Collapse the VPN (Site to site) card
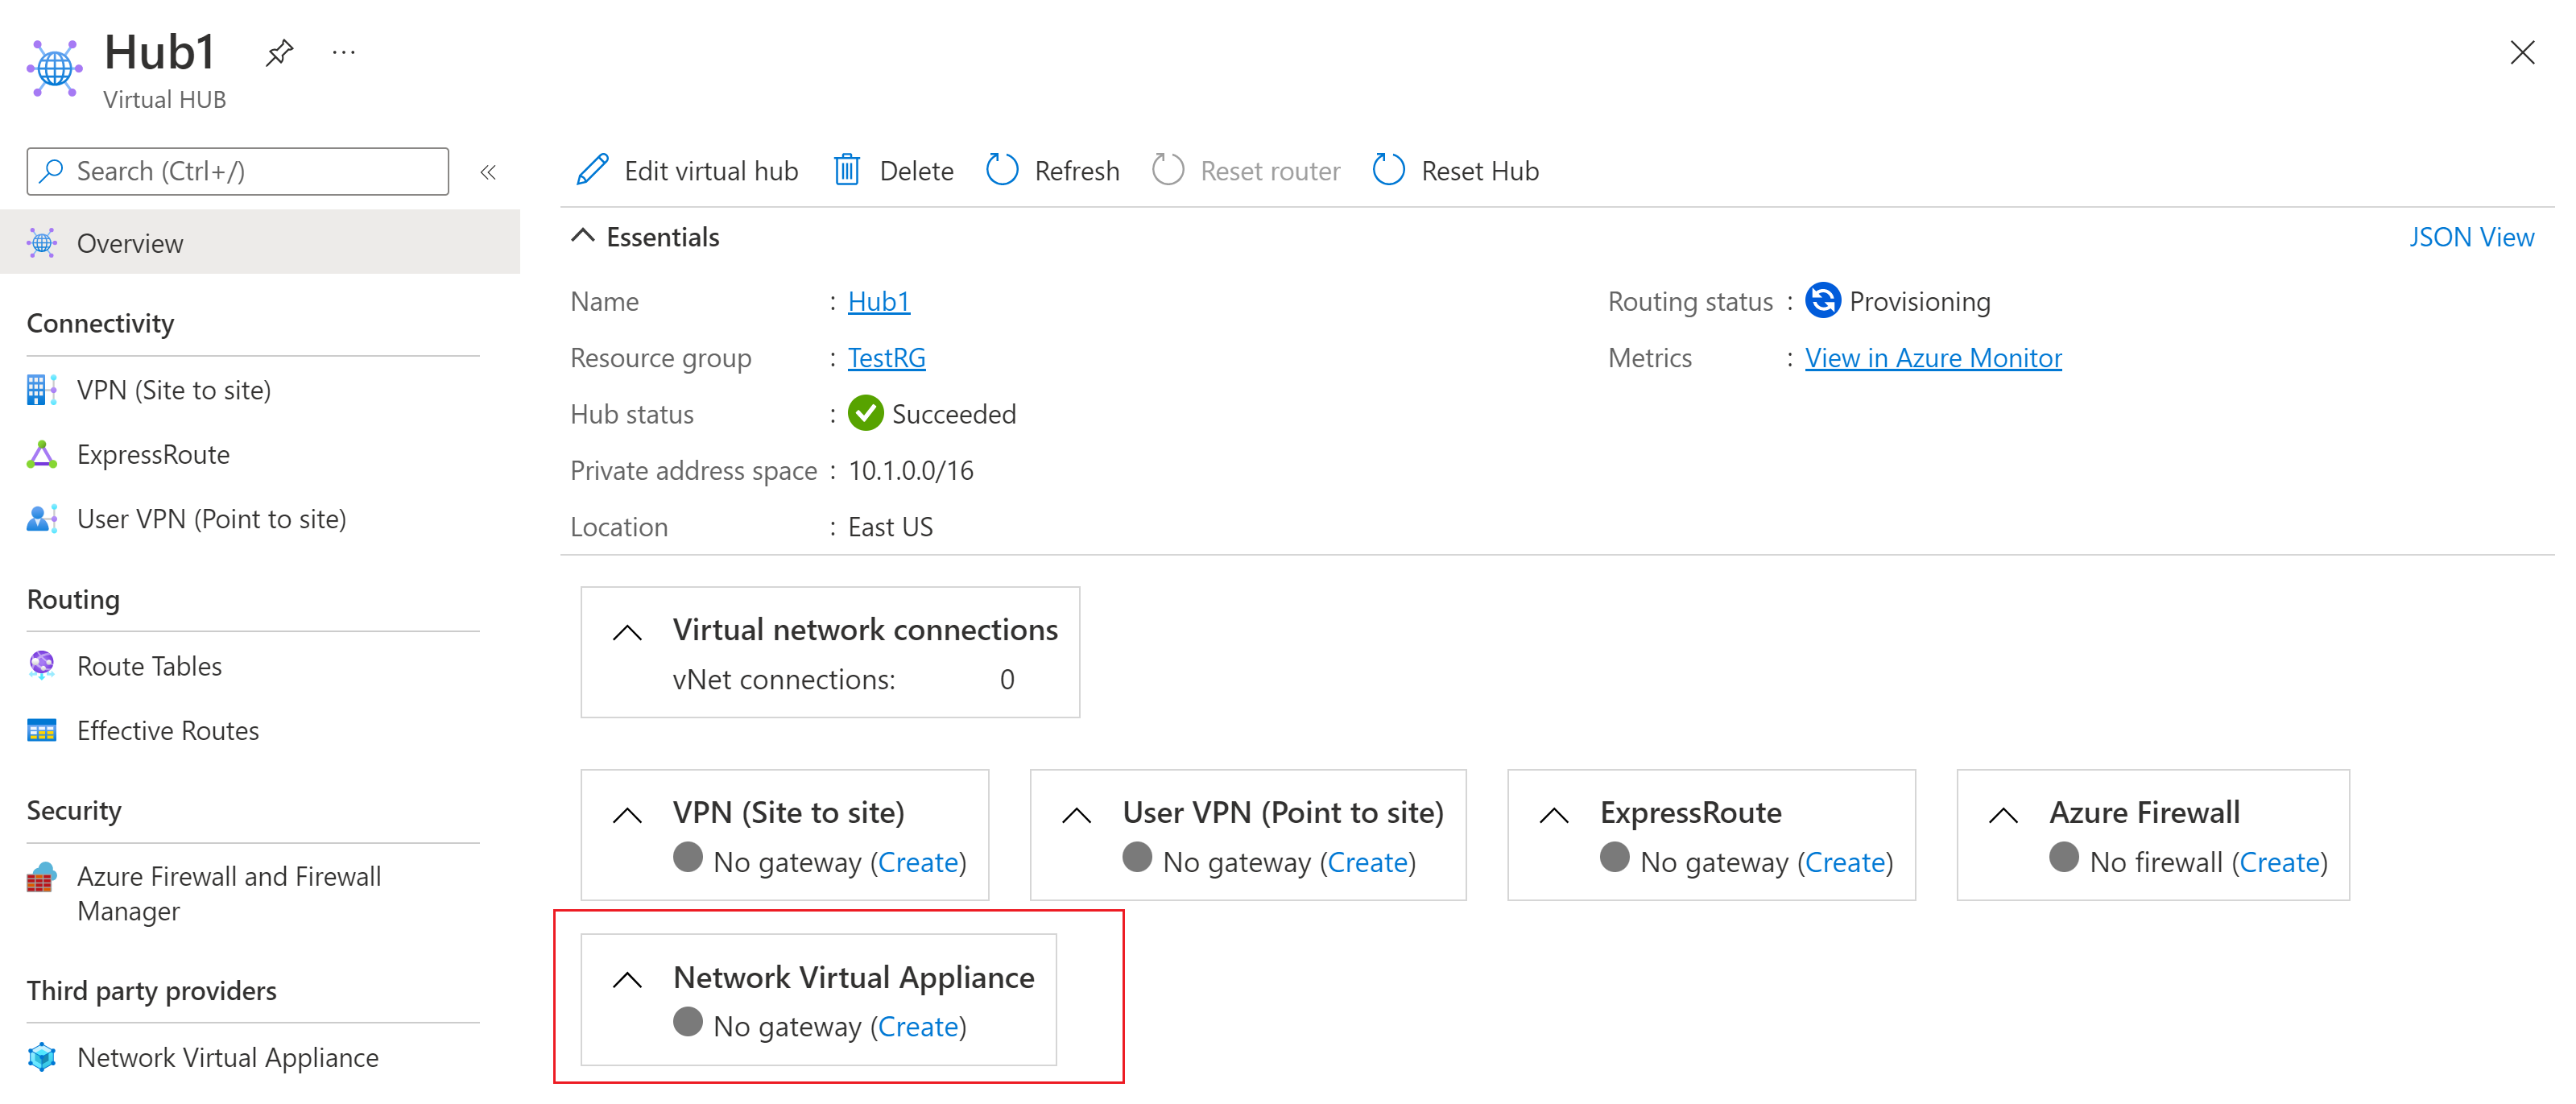The width and height of the screenshot is (2576, 1104). pos(627,815)
